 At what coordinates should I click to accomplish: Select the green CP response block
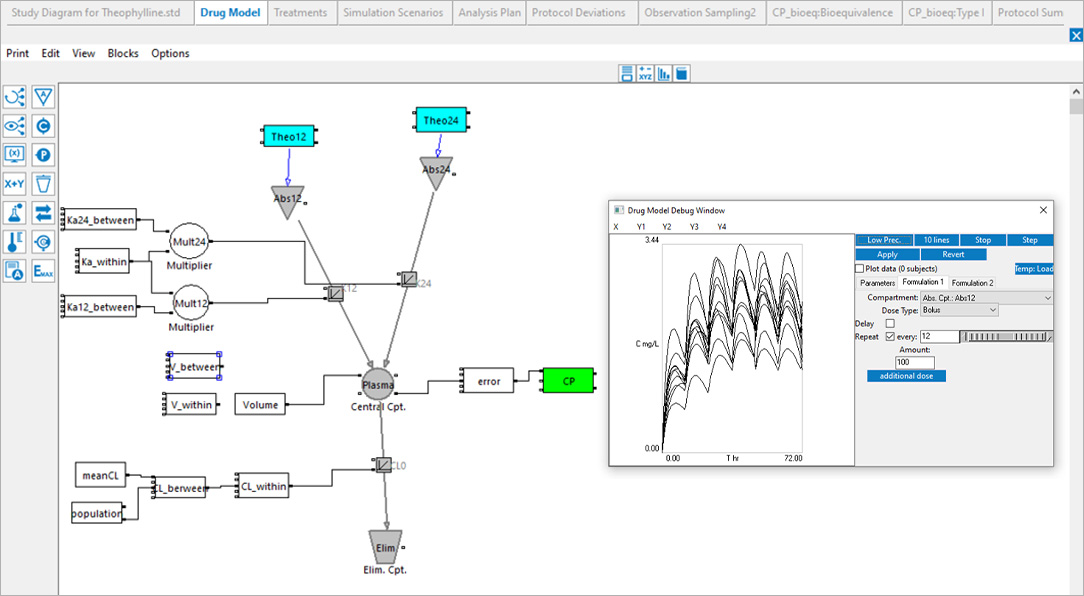point(568,380)
